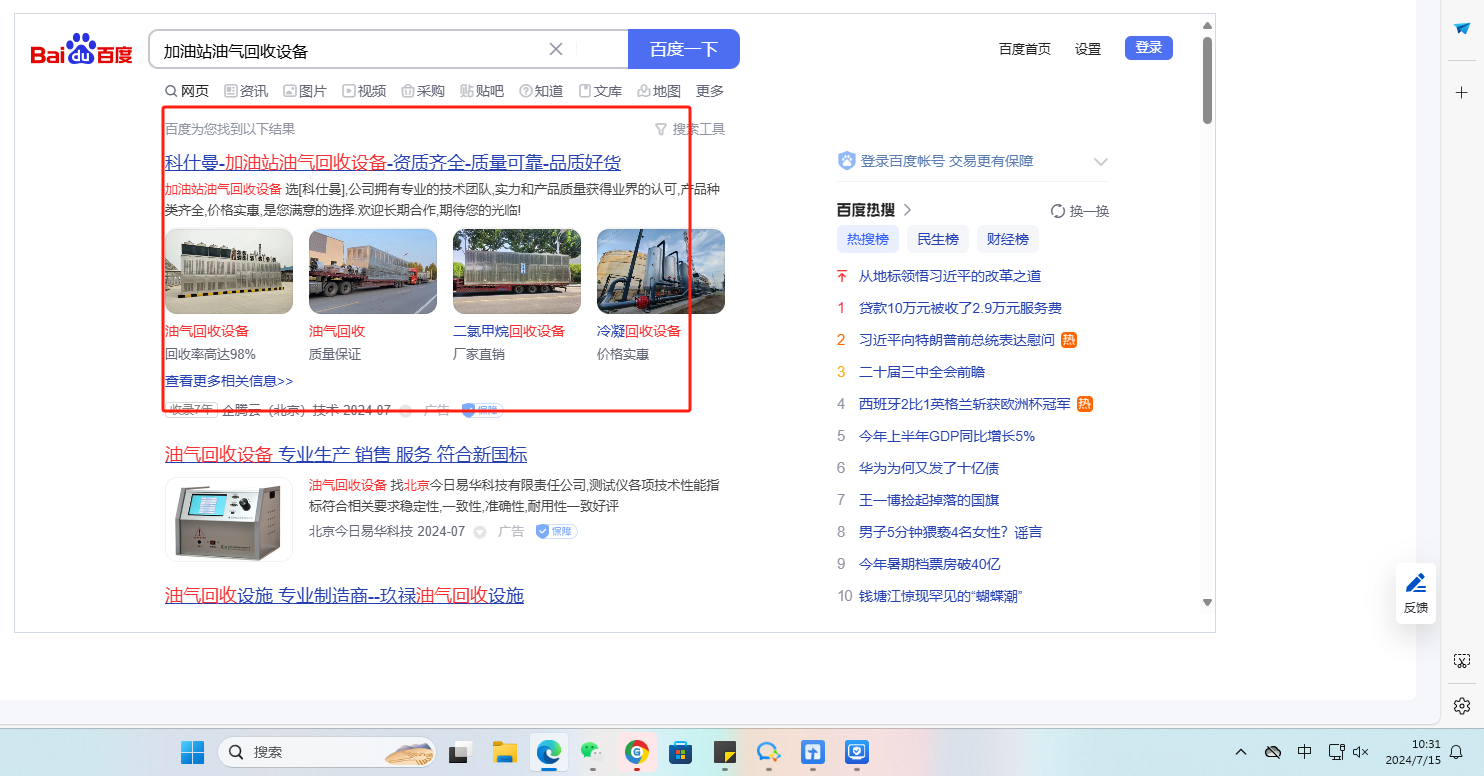Open the 查看更多相关信息 link
Image resolution: width=1484 pixels, height=776 pixels.
pos(229,381)
